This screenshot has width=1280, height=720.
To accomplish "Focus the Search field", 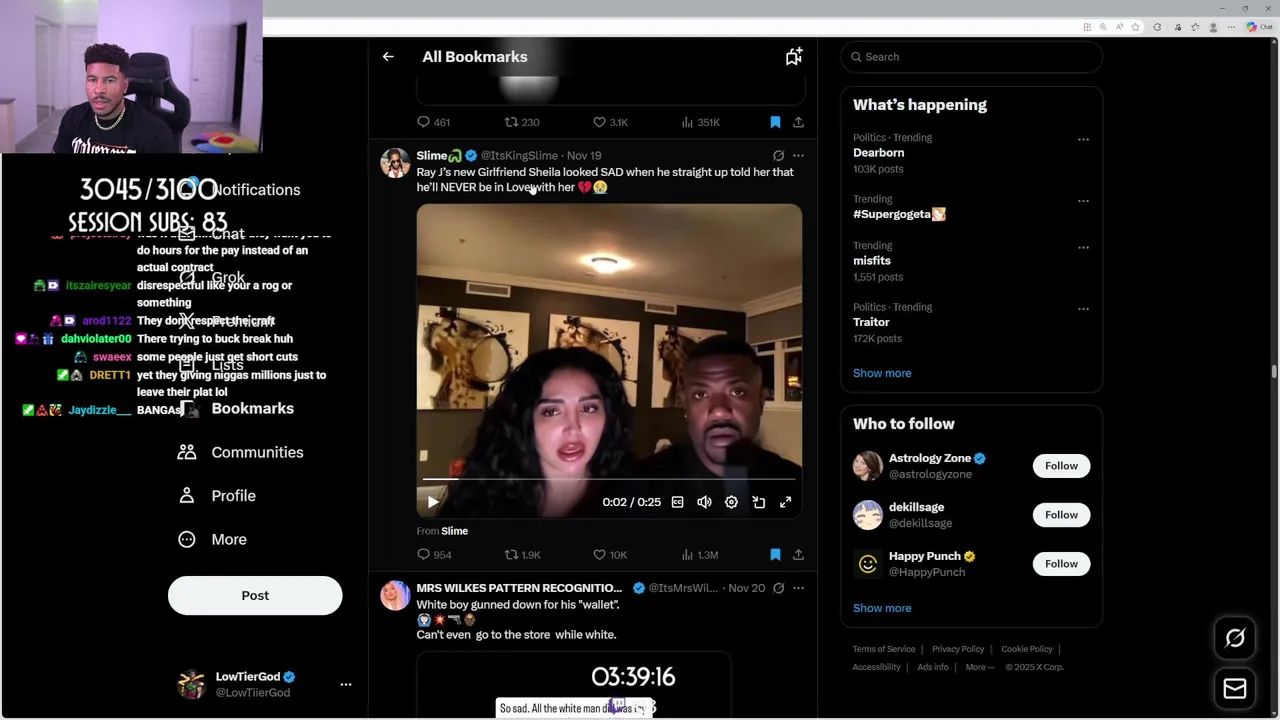I will click(x=971, y=57).
